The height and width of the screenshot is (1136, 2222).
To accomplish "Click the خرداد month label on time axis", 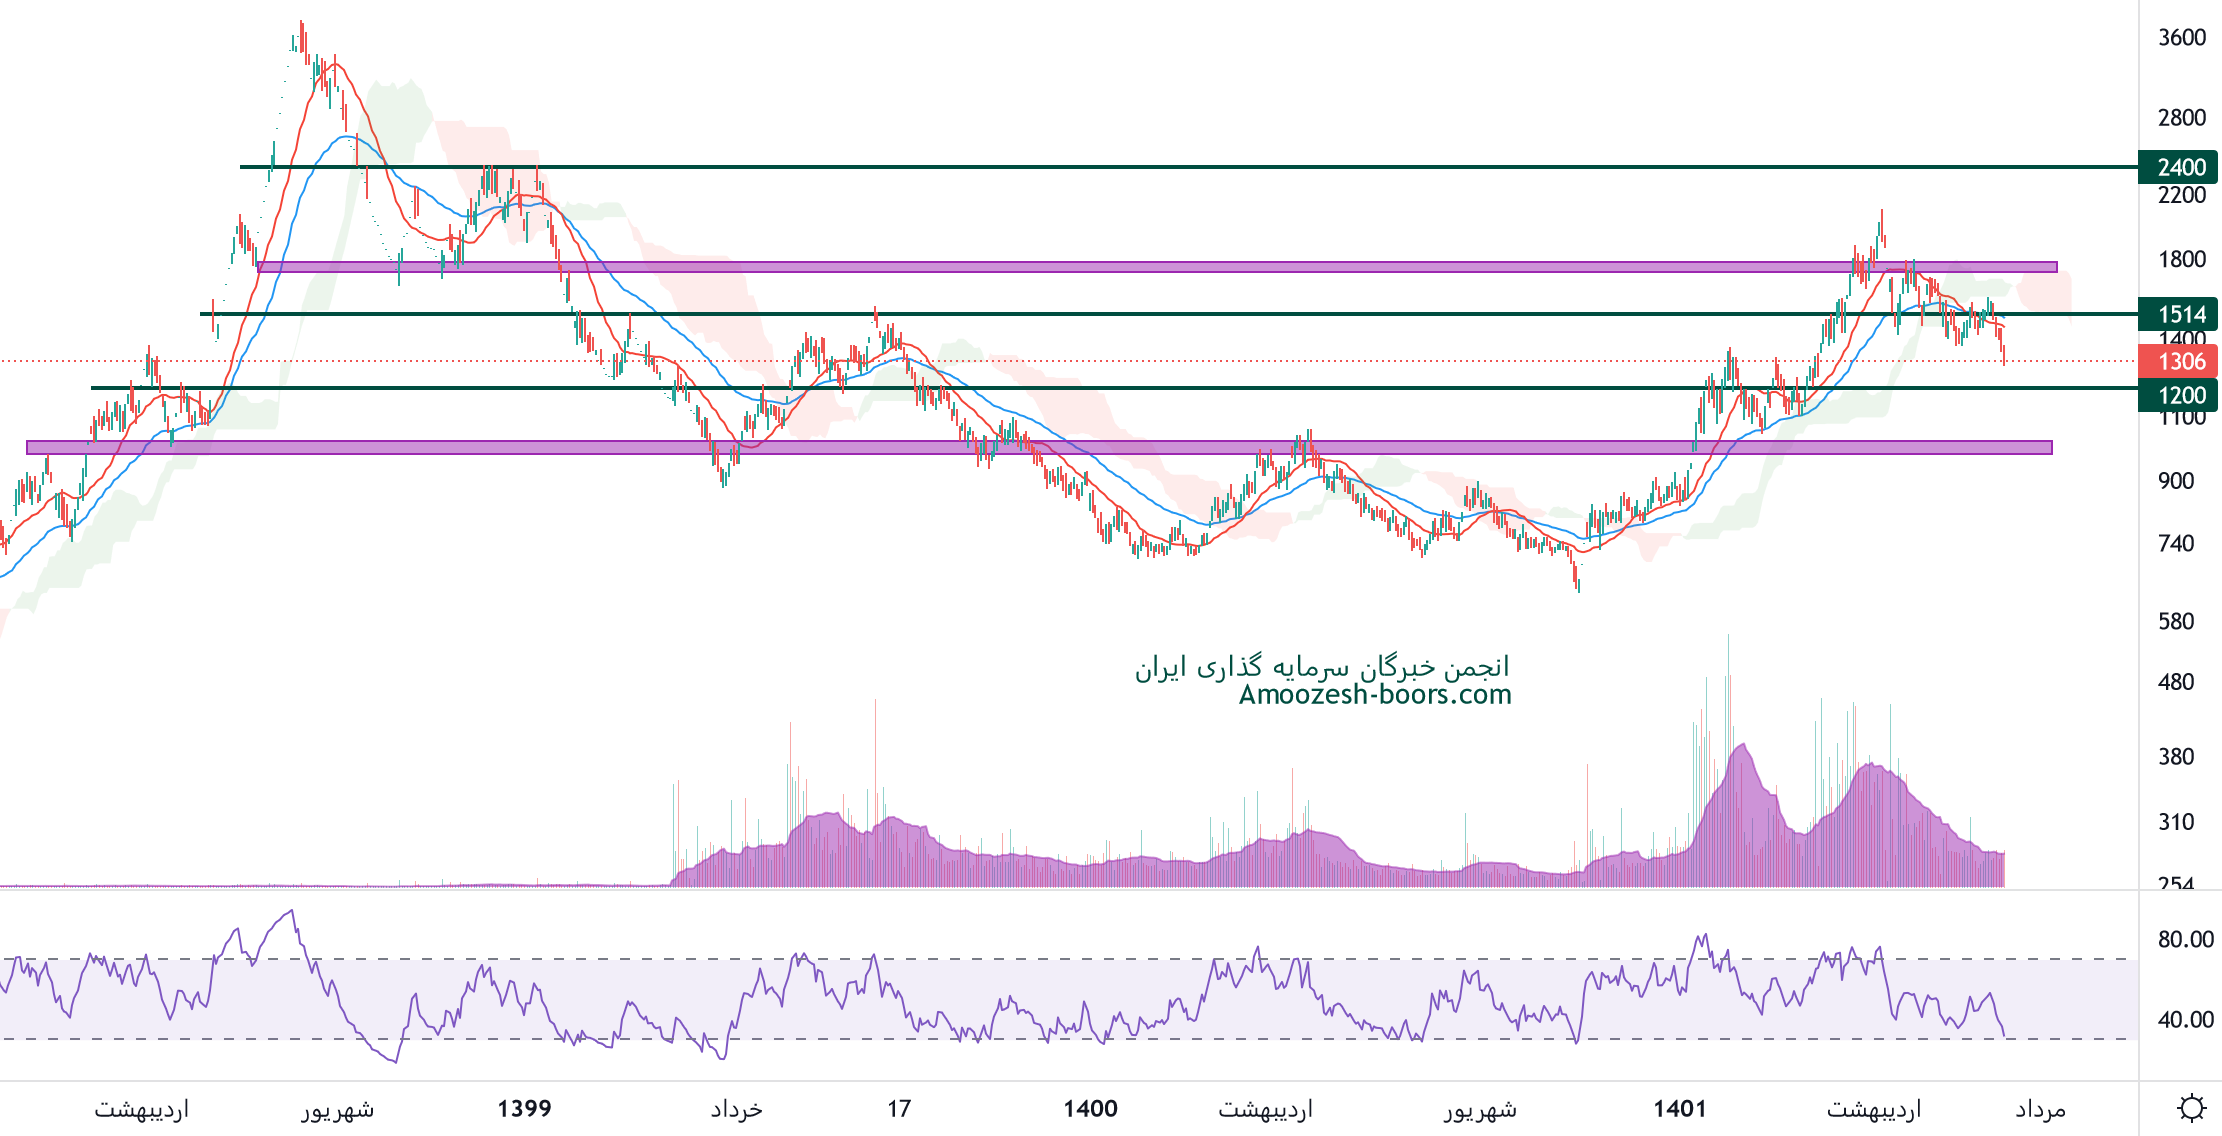I will pos(737,1109).
